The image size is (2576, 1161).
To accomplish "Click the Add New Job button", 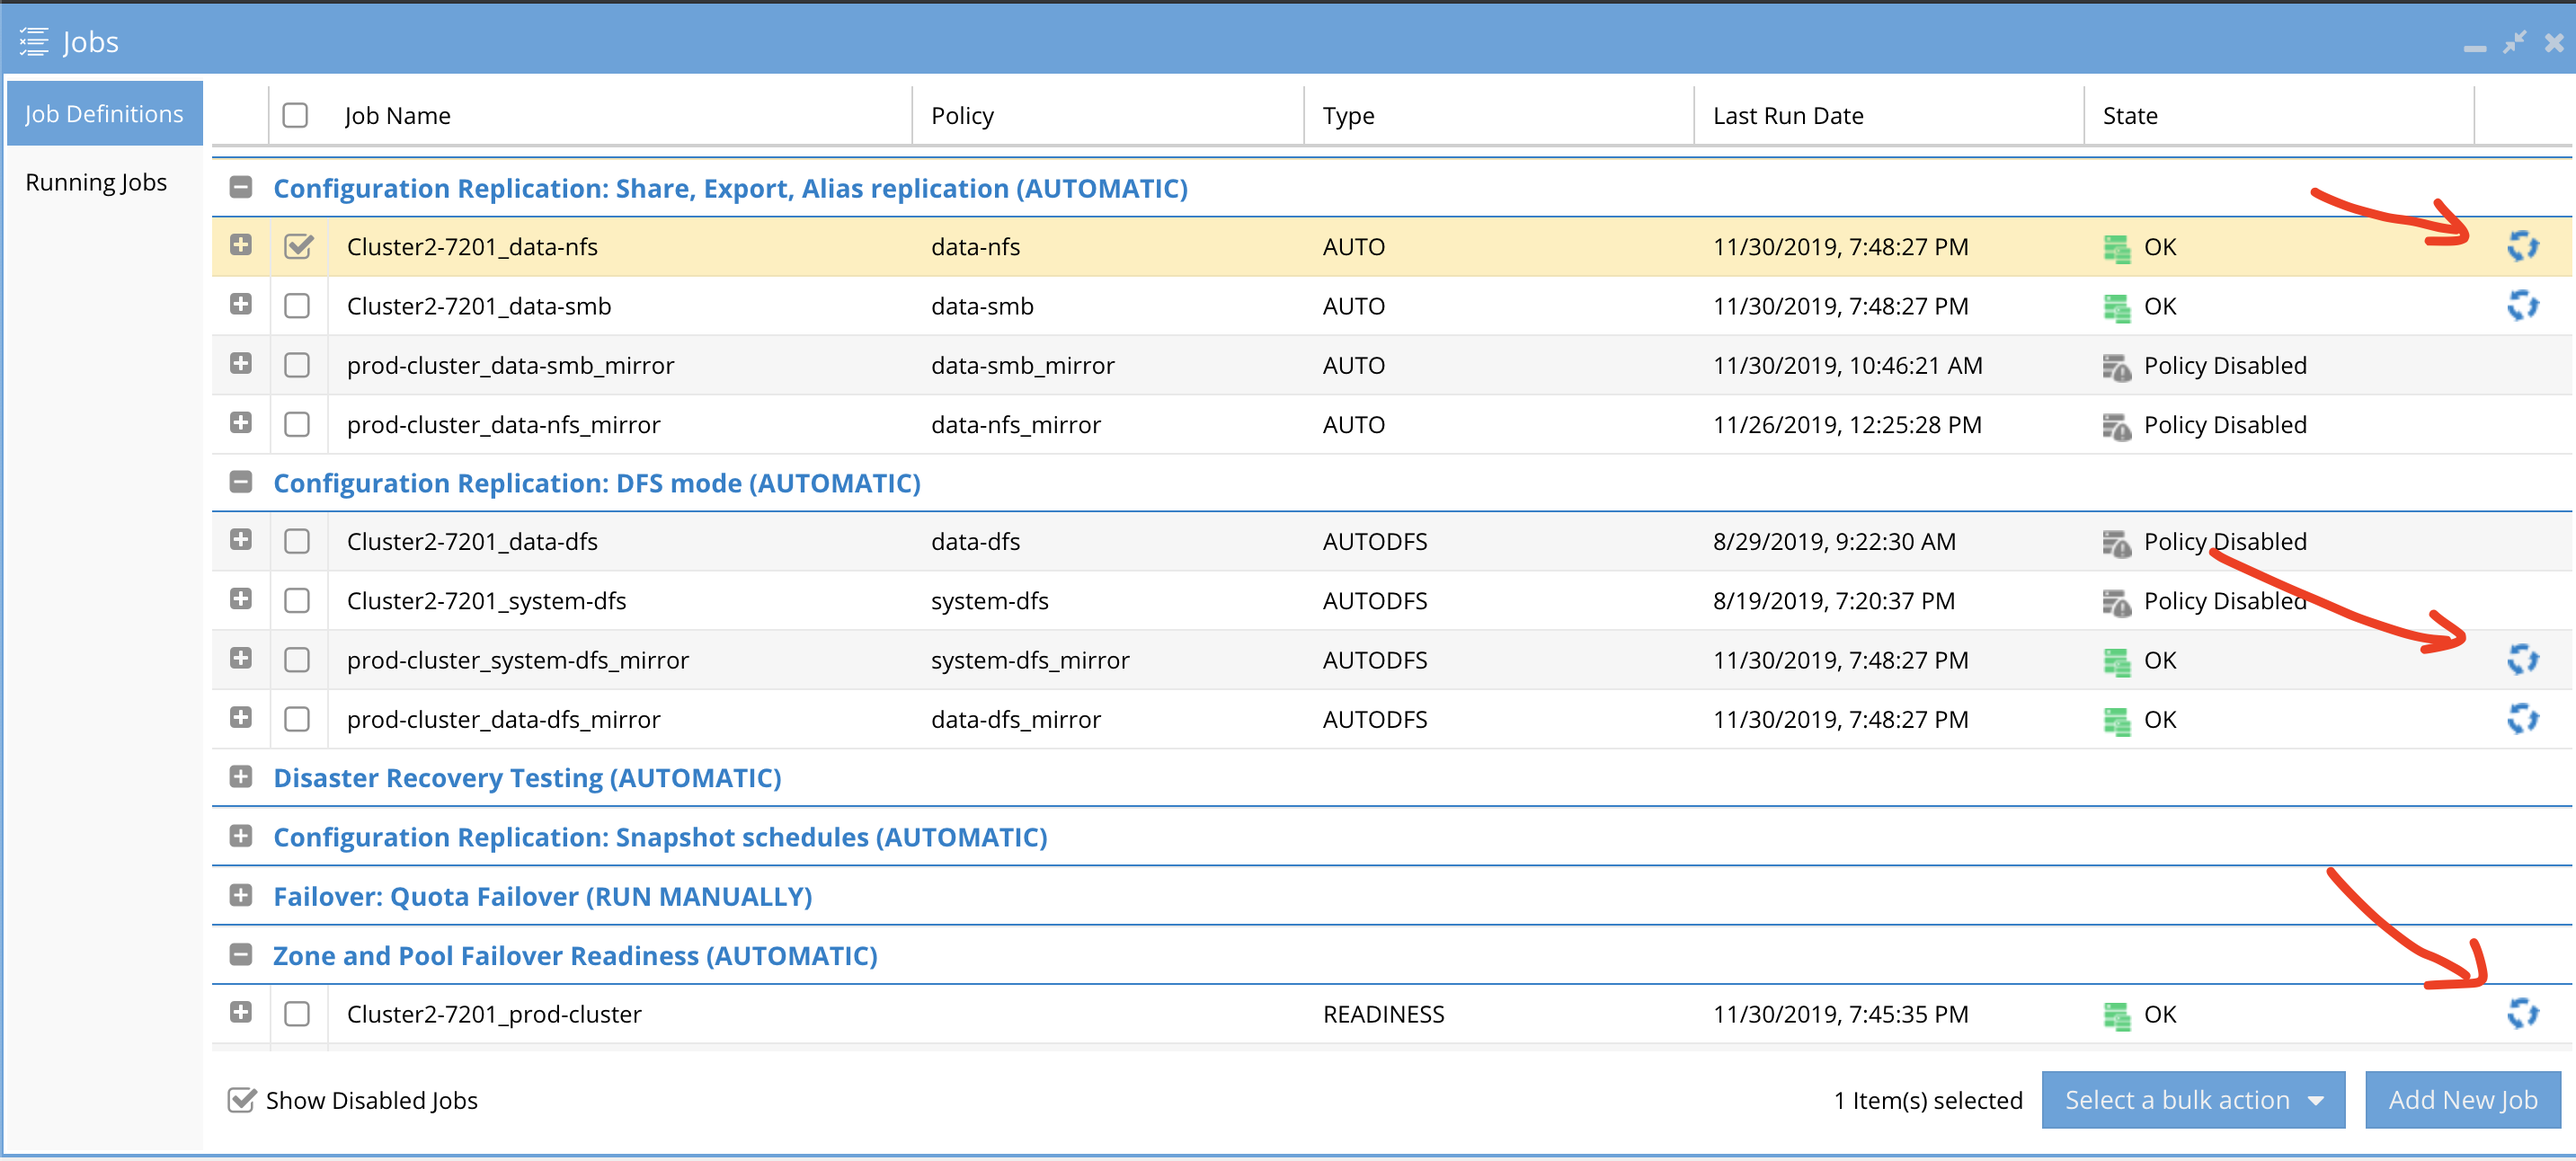I will pyautogui.click(x=2462, y=1100).
